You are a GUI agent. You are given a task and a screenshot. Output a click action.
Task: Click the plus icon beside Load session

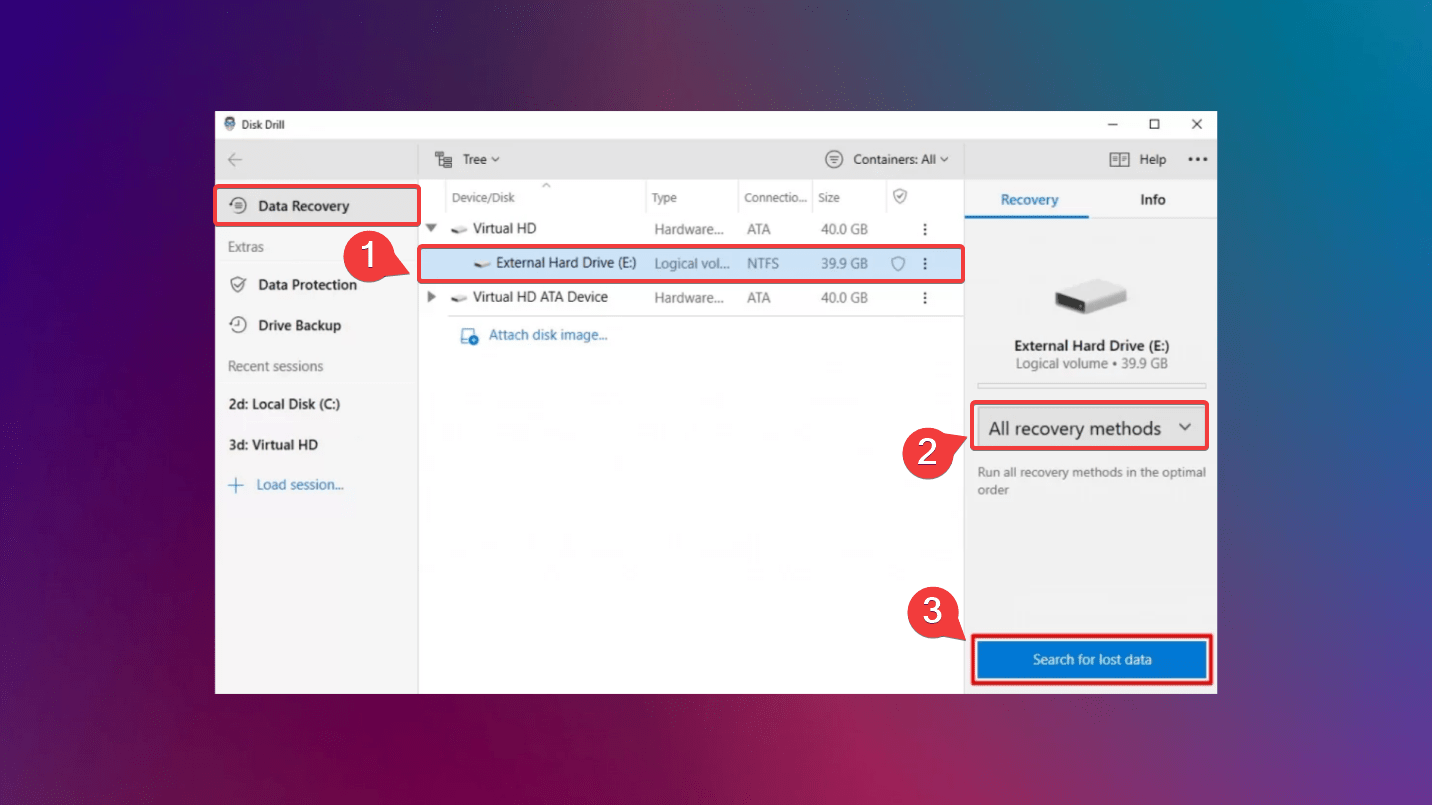coord(236,485)
